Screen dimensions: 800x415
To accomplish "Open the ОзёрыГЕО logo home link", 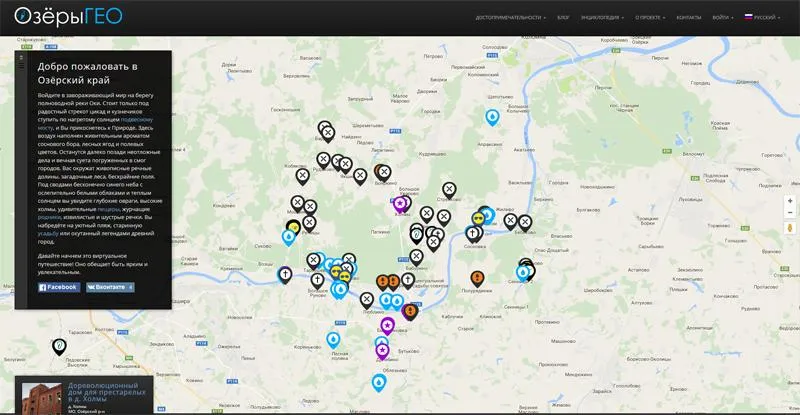I will point(68,16).
